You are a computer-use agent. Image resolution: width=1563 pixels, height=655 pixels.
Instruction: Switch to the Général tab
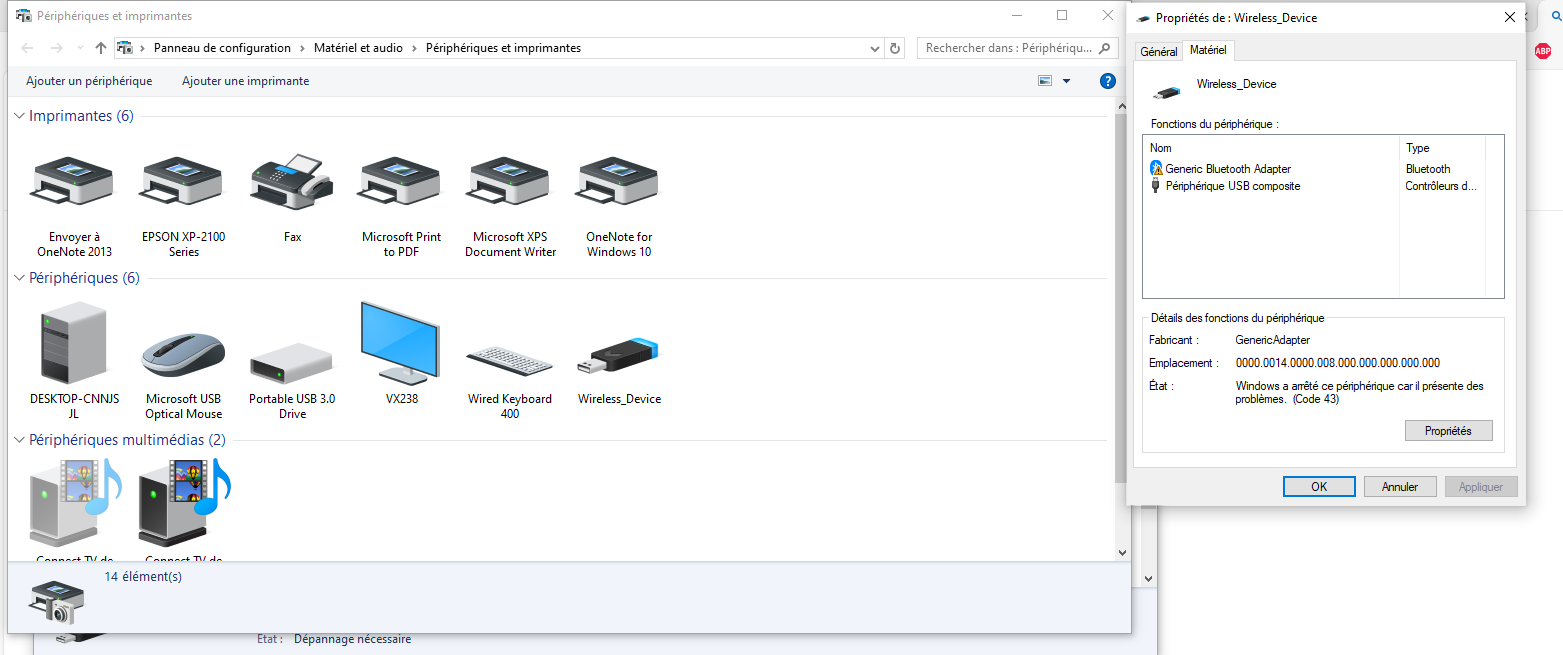1159,51
